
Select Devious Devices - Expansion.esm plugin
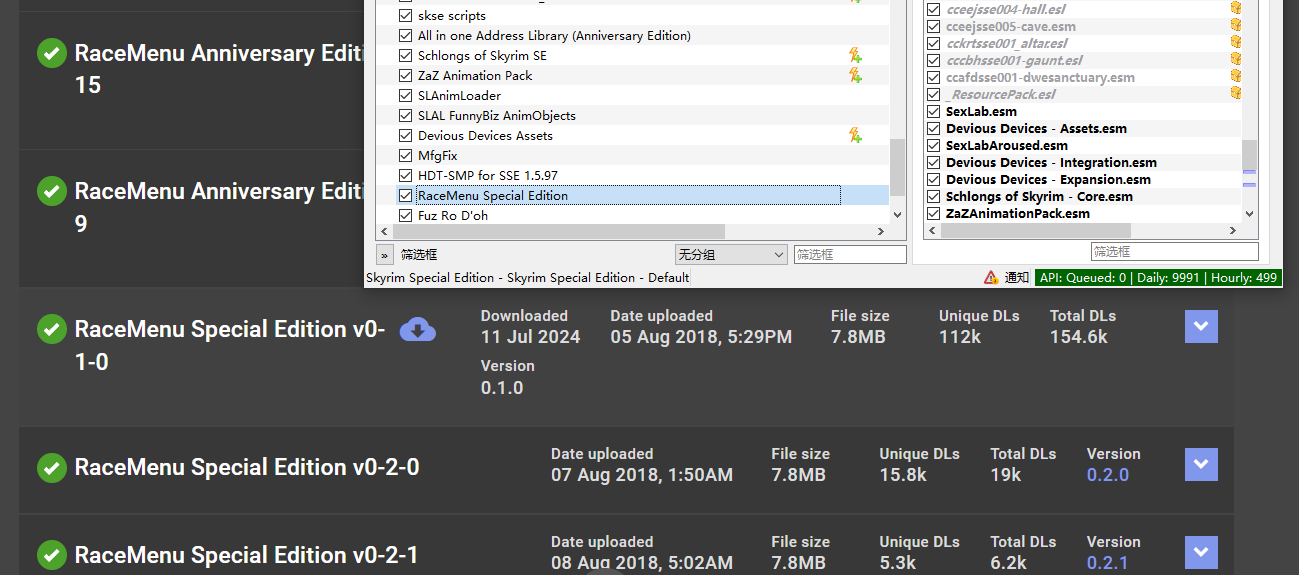(1048, 180)
